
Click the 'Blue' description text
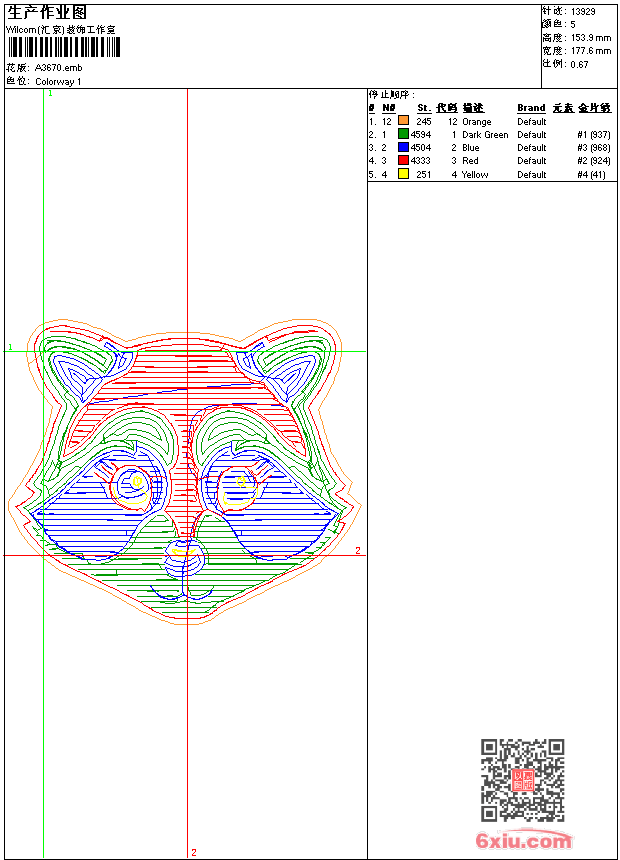click(x=471, y=148)
